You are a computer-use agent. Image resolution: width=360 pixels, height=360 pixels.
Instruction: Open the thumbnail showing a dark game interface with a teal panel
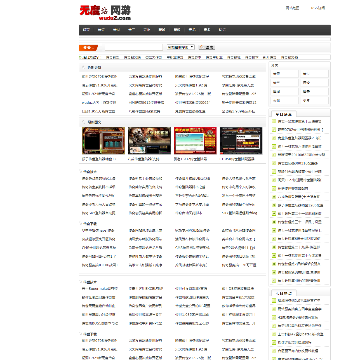point(103,140)
